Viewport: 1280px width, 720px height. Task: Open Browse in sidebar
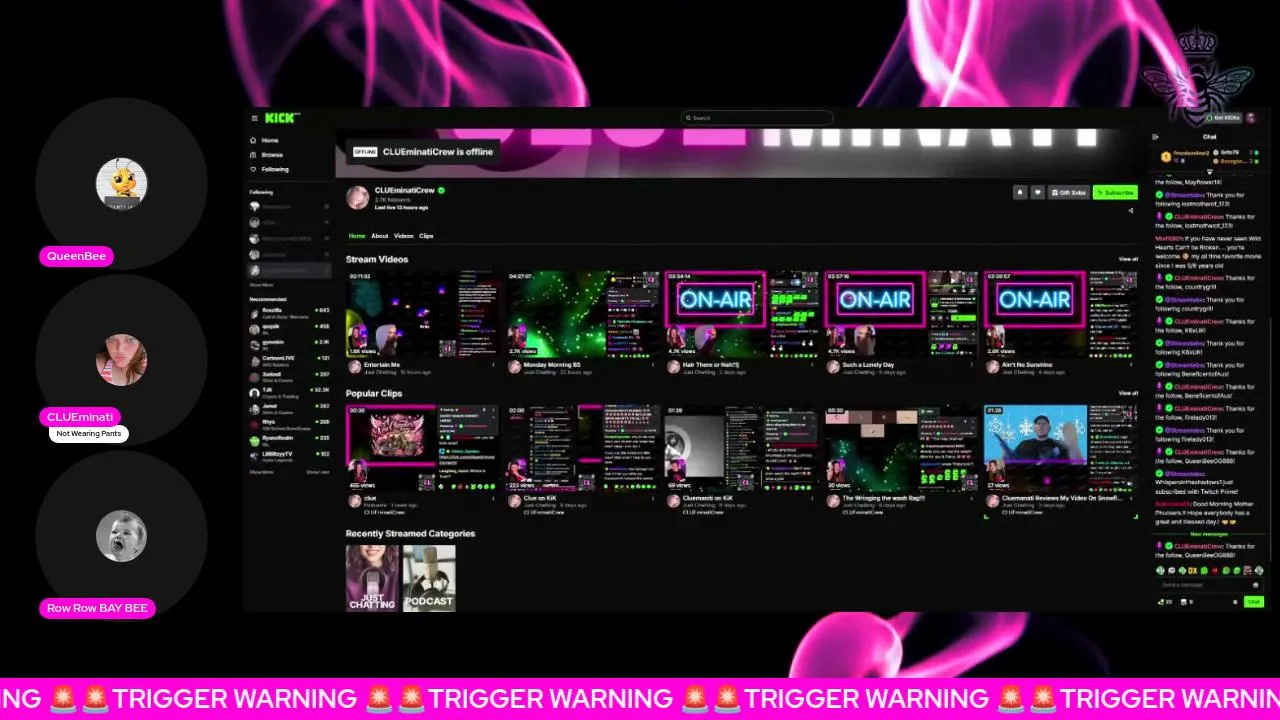coord(266,155)
